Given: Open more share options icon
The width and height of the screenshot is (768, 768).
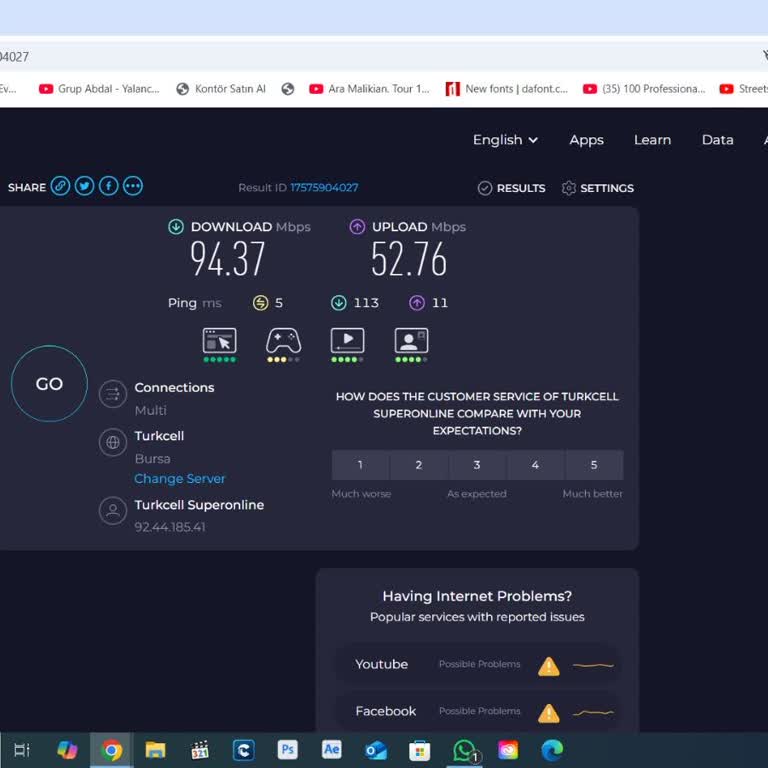Looking at the screenshot, I should click(133, 187).
